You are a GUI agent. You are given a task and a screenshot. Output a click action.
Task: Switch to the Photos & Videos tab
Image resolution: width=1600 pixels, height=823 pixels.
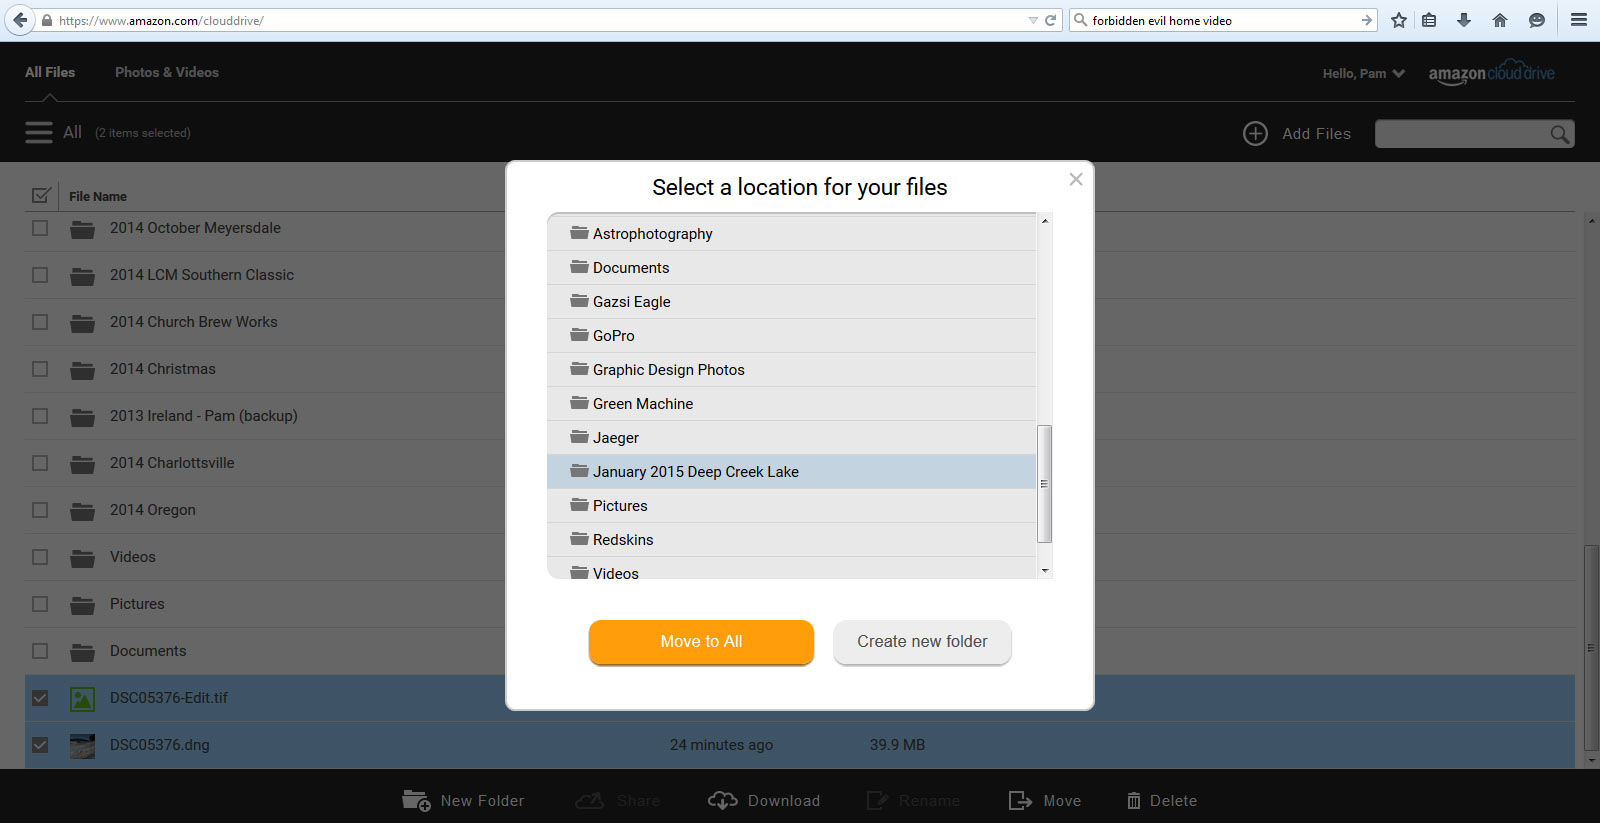point(166,72)
